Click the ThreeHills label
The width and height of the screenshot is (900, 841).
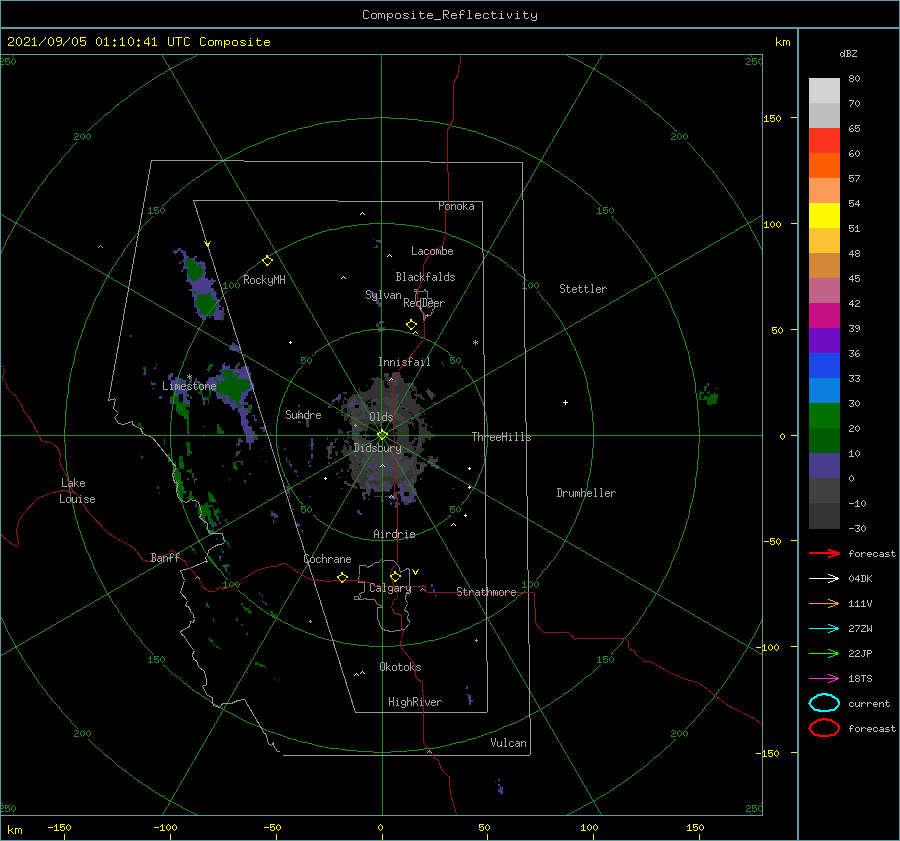pos(502,437)
